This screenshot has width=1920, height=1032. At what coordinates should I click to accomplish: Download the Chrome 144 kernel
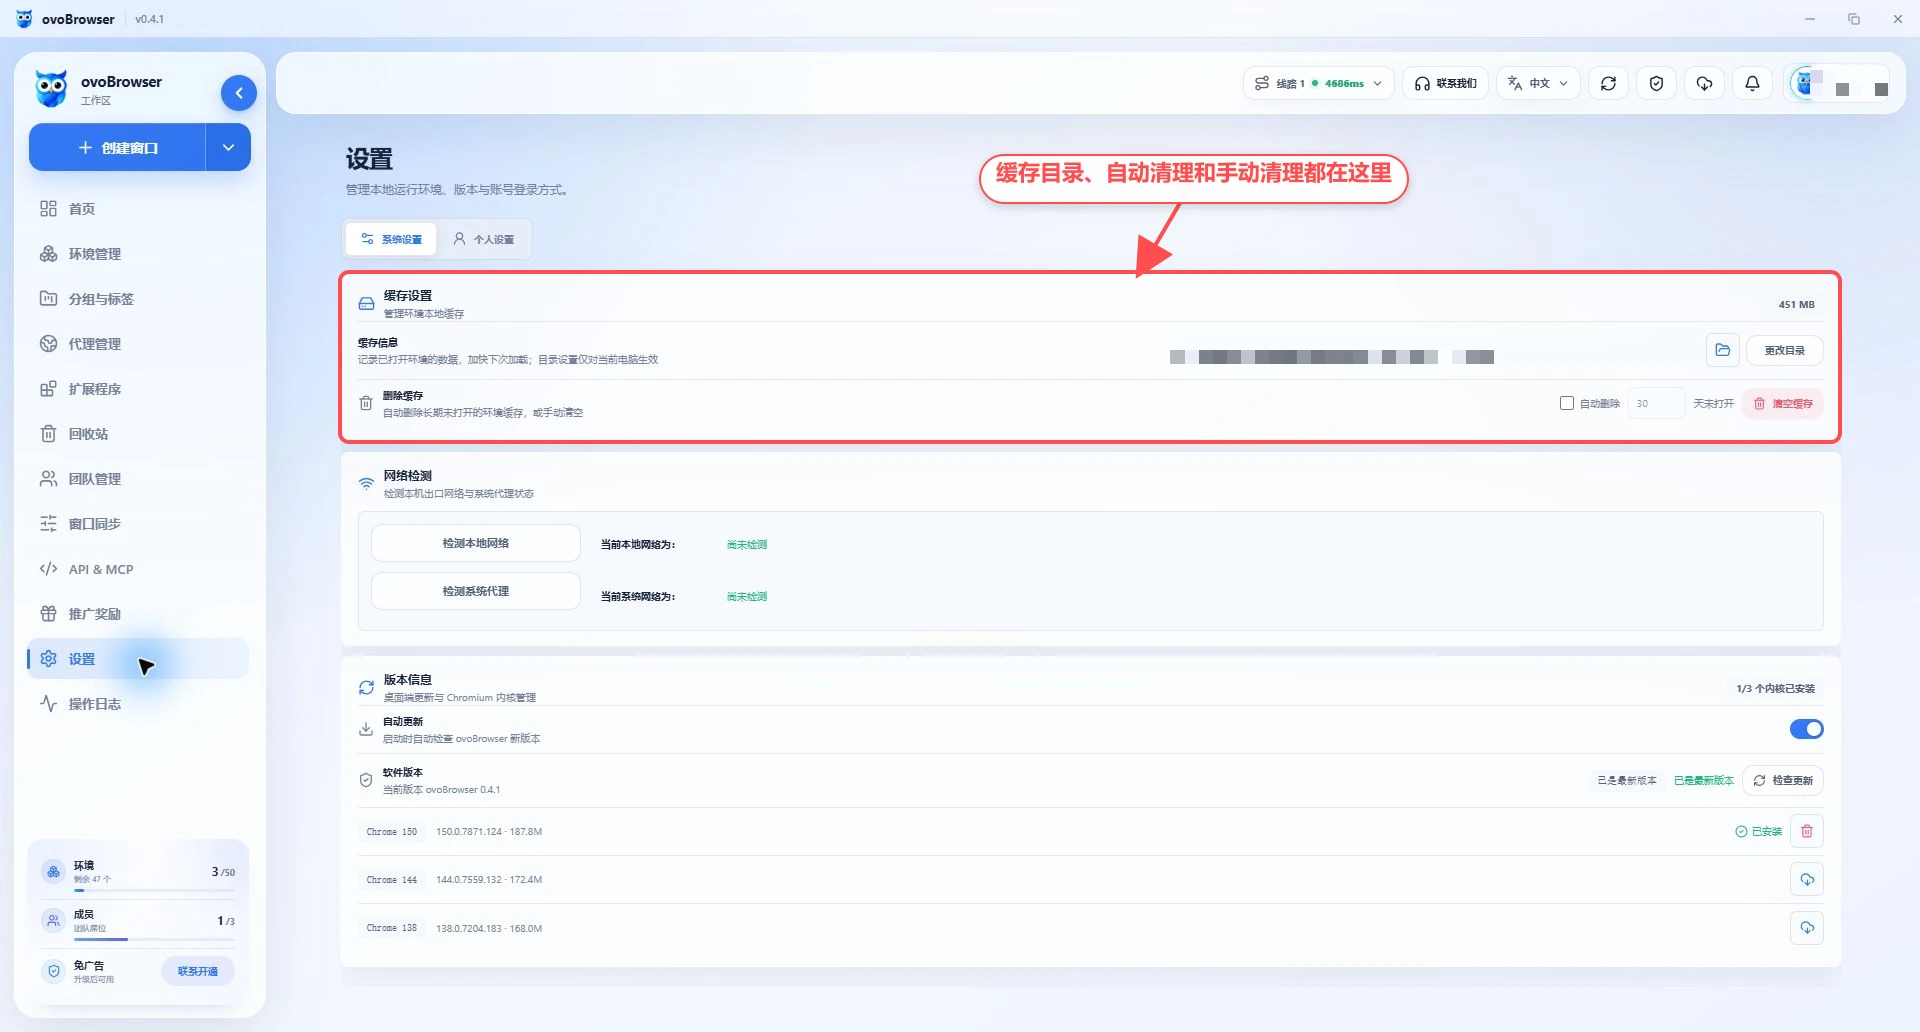(1806, 879)
